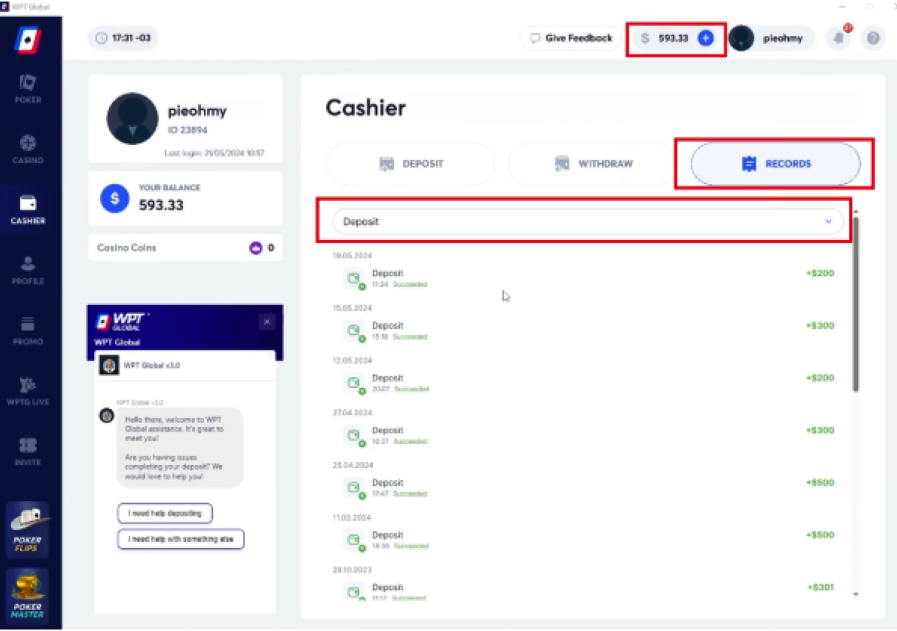The image size is (897, 631).
Task: Choose "I need help depositing" chat option
Action: pos(165,513)
